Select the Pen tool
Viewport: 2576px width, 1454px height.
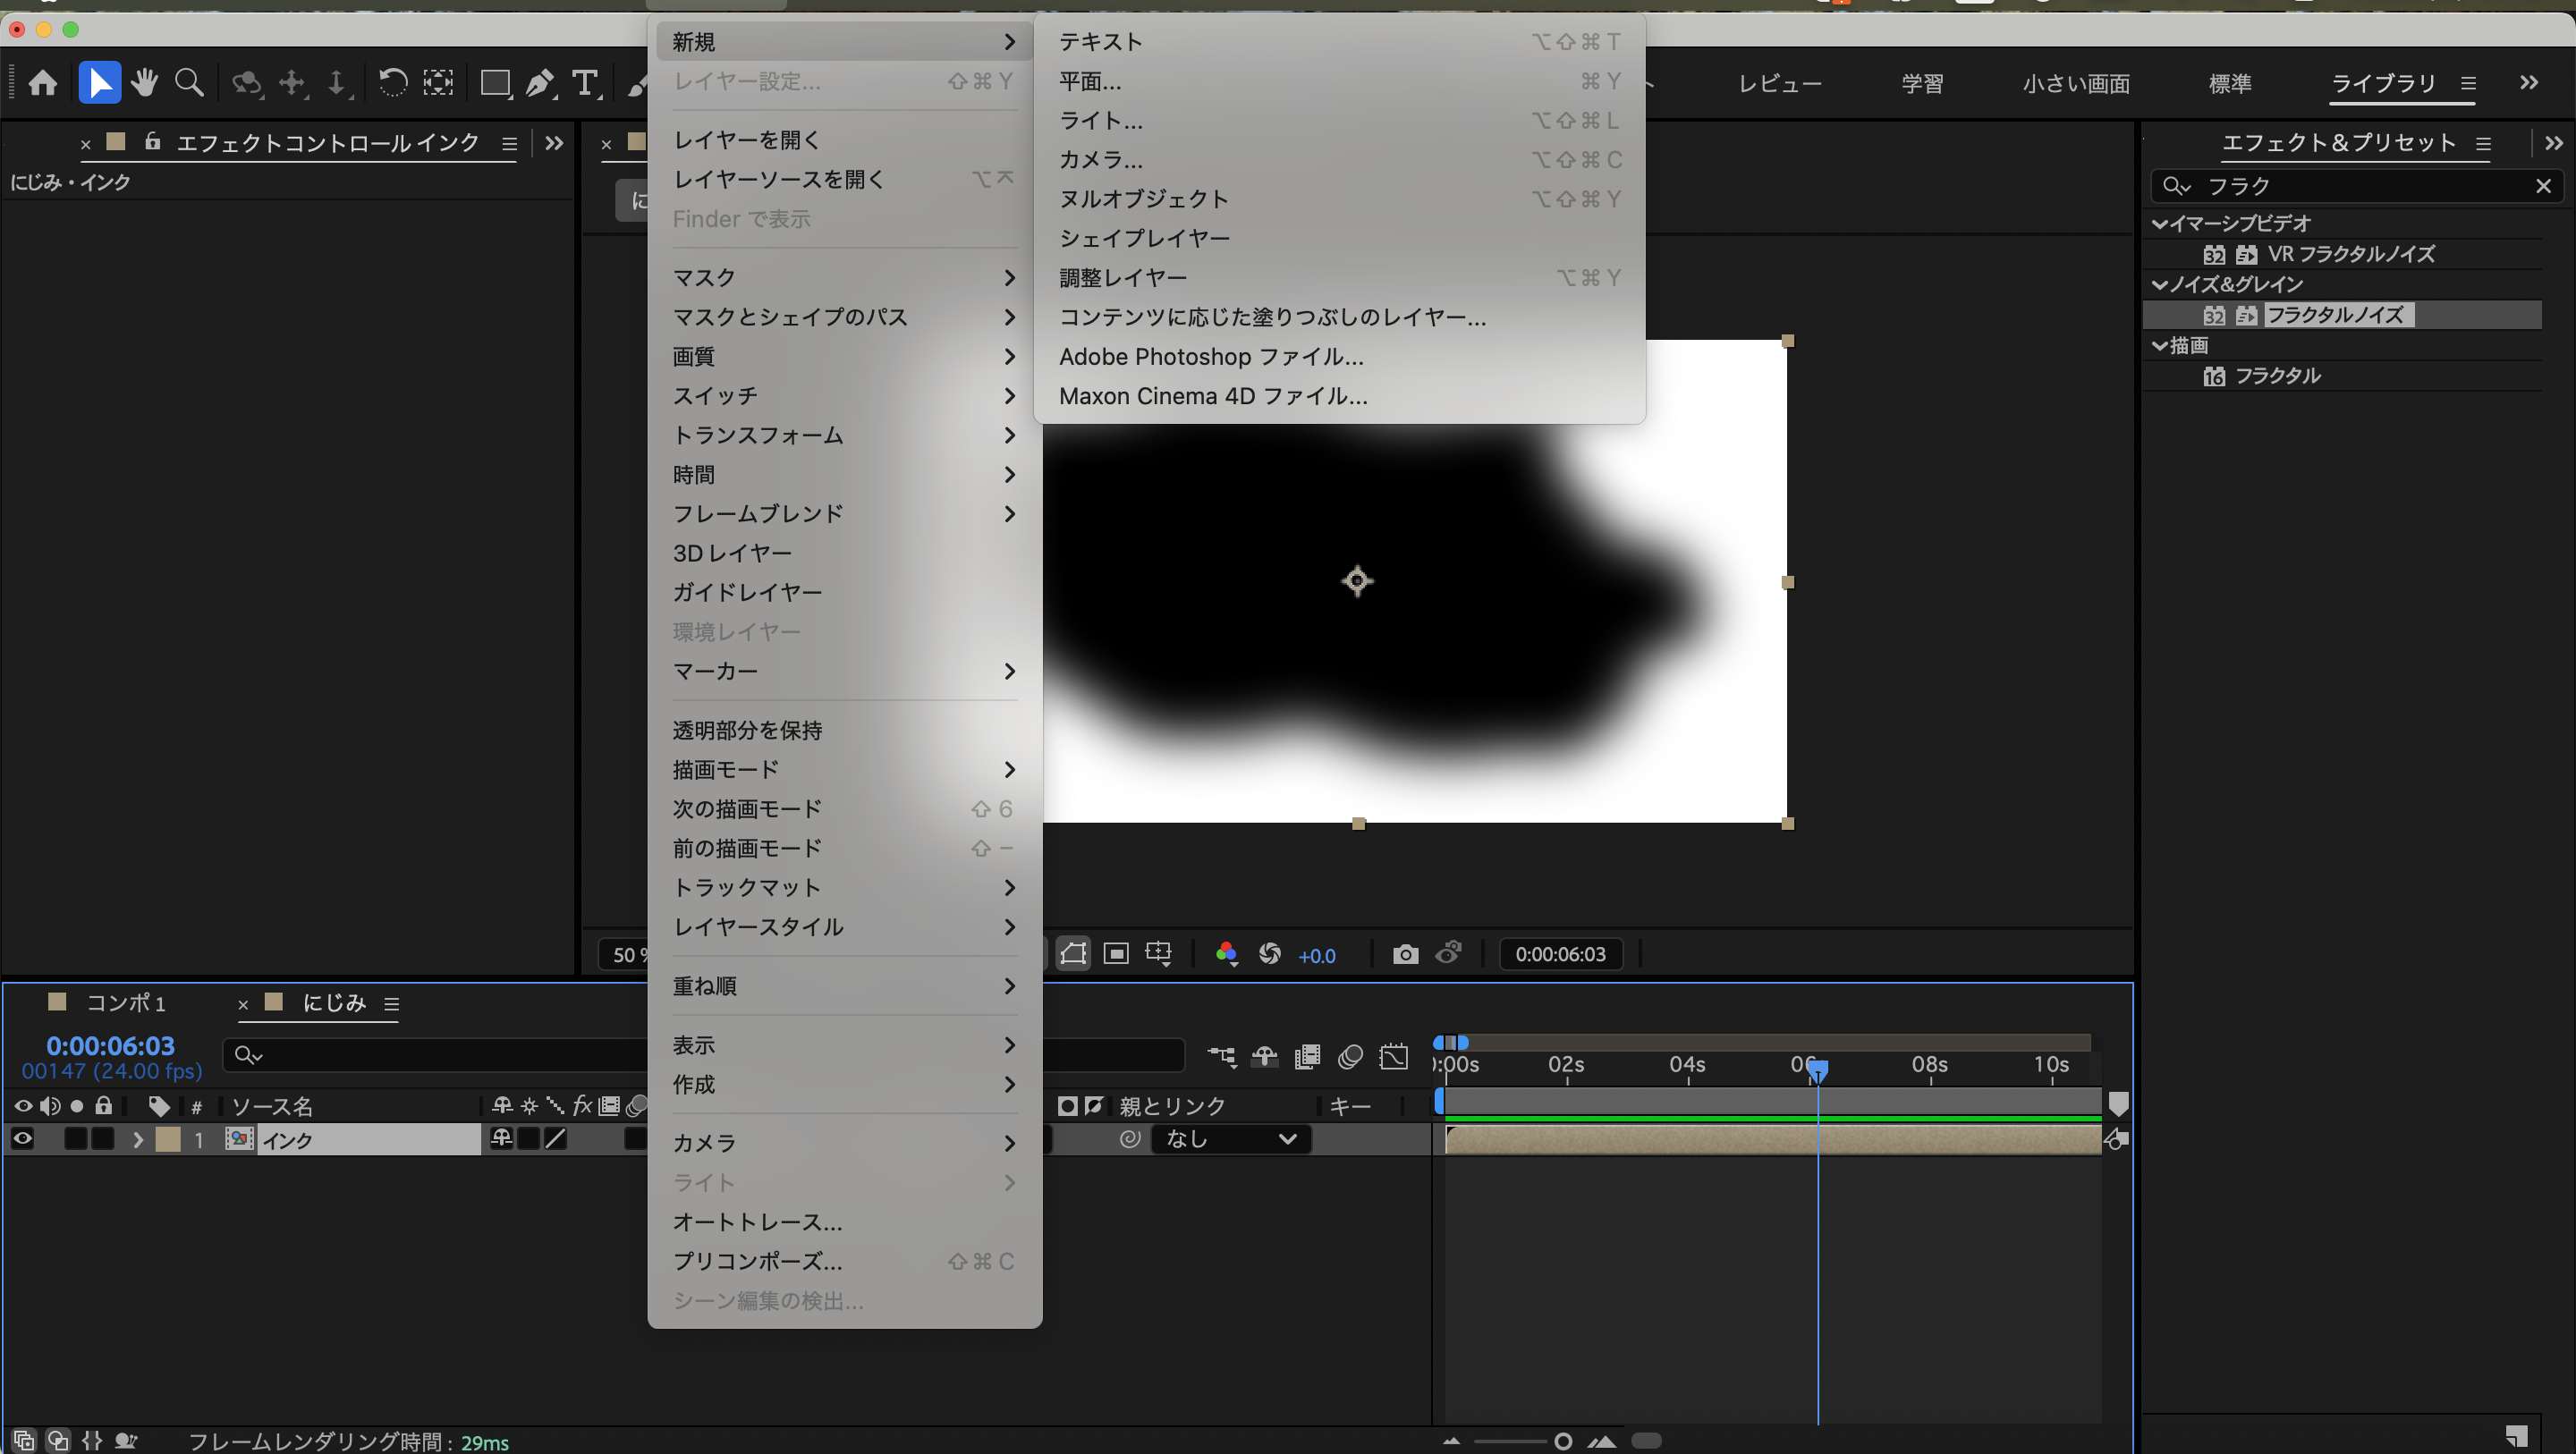coord(540,83)
